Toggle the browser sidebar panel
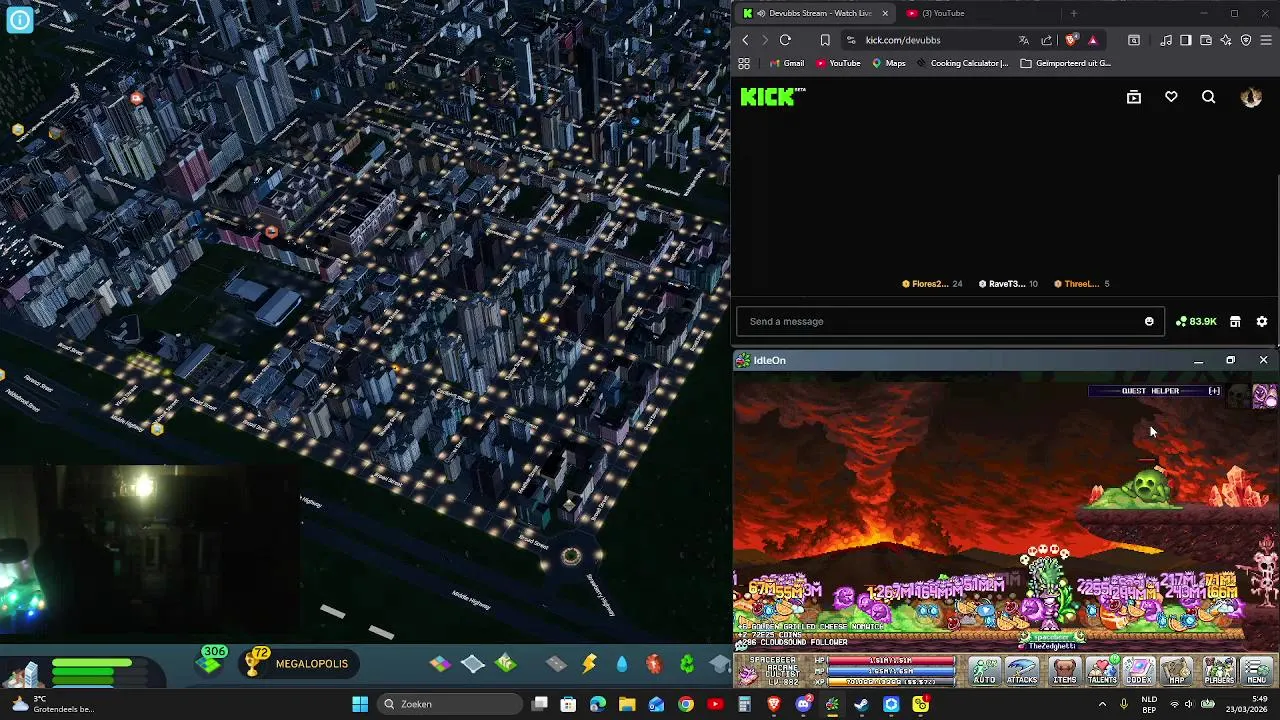 [x=1186, y=40]
